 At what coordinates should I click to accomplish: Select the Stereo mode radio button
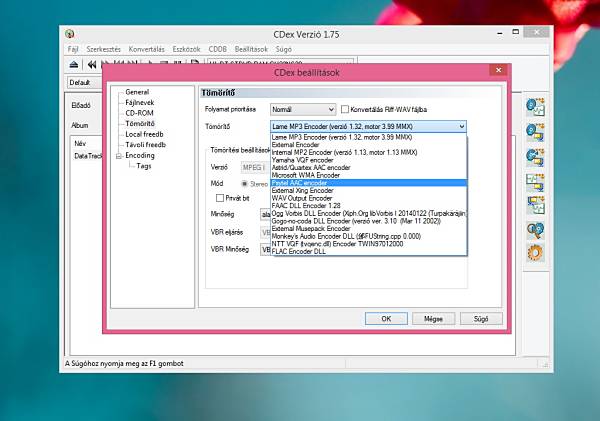[x=244, y=184]
